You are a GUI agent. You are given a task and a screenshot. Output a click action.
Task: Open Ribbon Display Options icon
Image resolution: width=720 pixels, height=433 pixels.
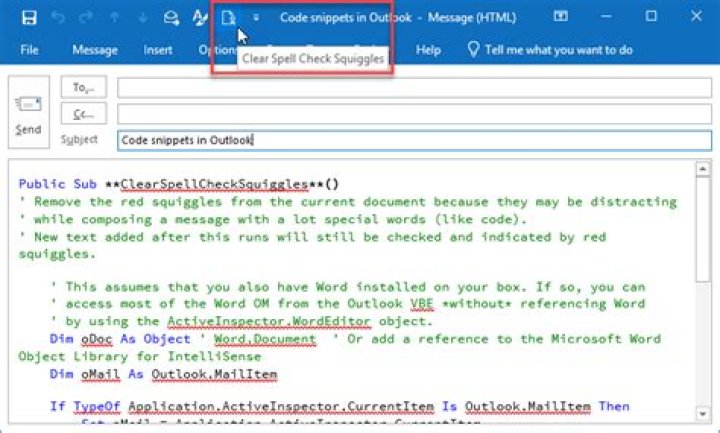pos(560,17)
